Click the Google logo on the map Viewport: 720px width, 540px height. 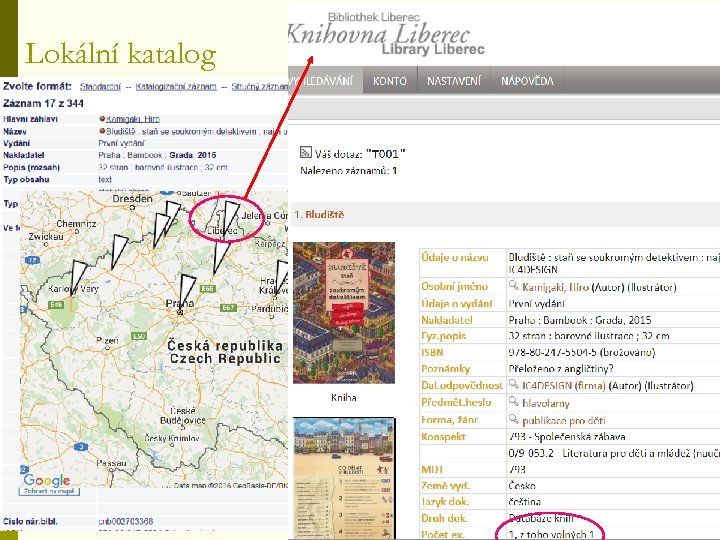[47, 480]
